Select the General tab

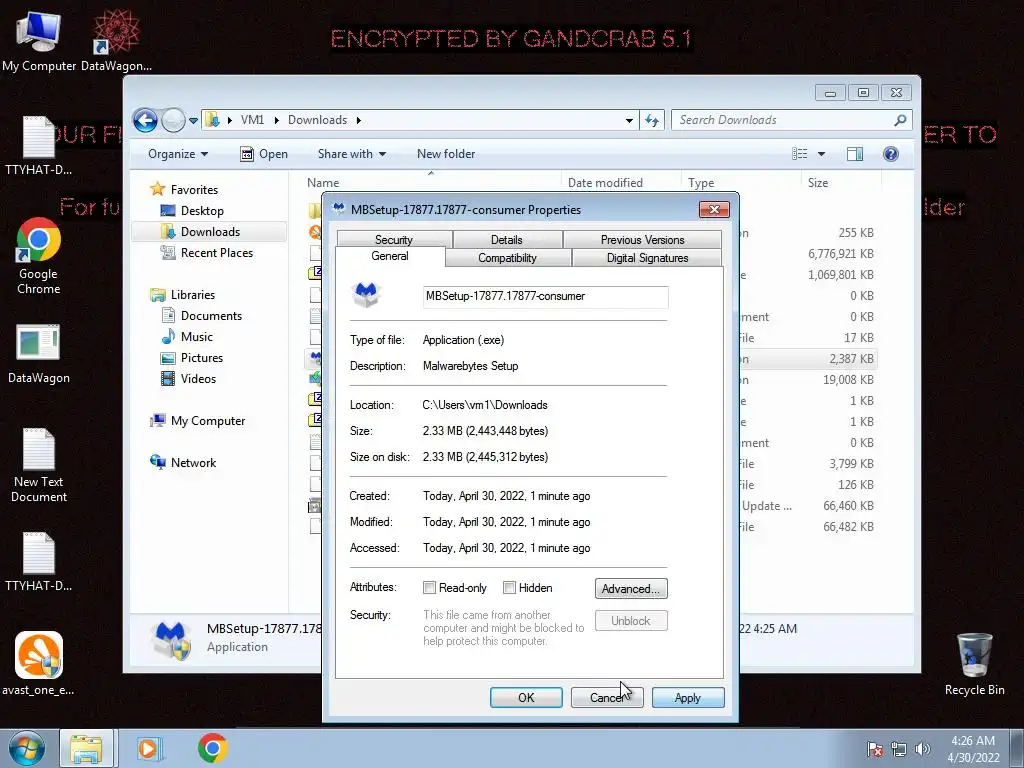(x=390, y=256)
